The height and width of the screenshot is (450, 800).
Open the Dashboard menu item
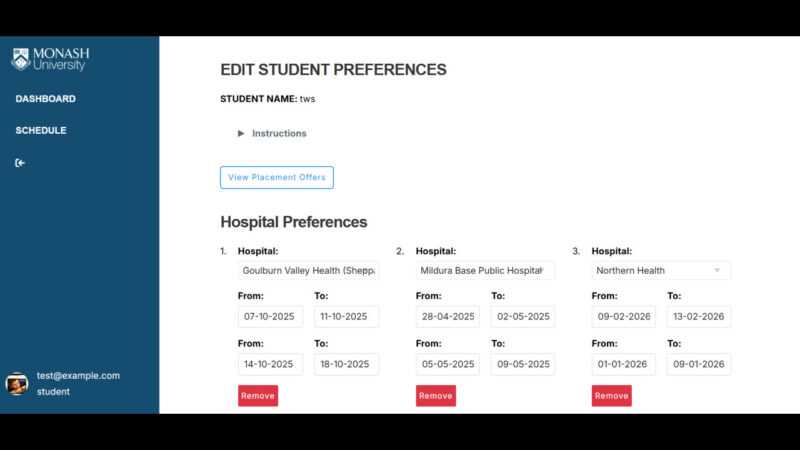click(x=46, y=99)
